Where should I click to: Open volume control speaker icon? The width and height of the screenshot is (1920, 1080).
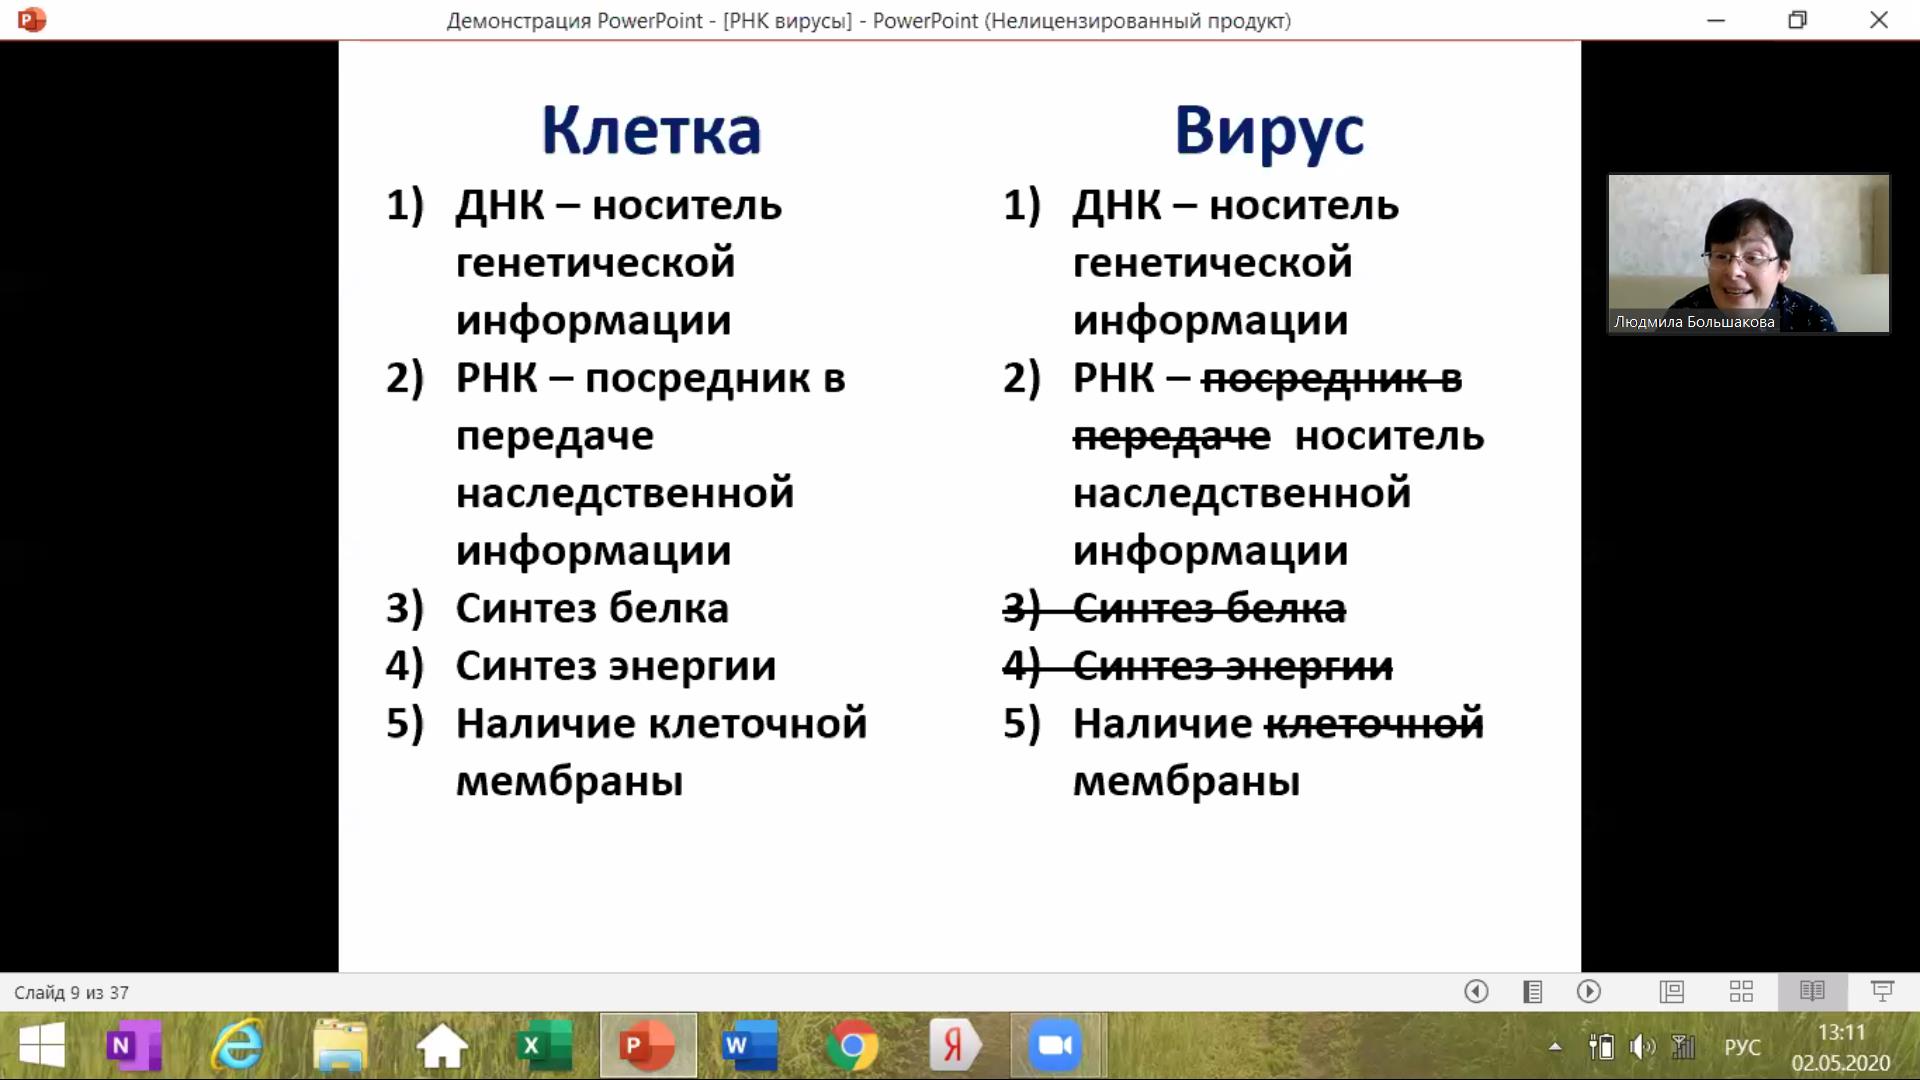[x=1642, y=1047]
